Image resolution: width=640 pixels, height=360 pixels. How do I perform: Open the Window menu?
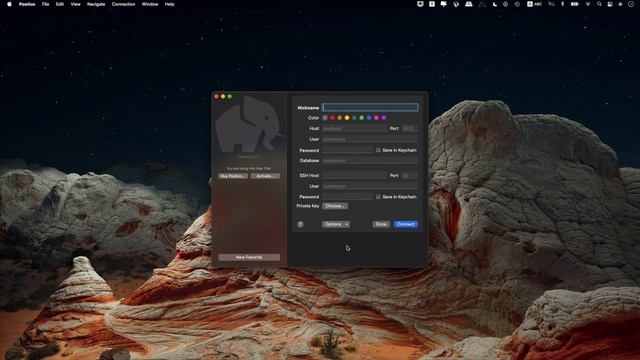point(150,4)
